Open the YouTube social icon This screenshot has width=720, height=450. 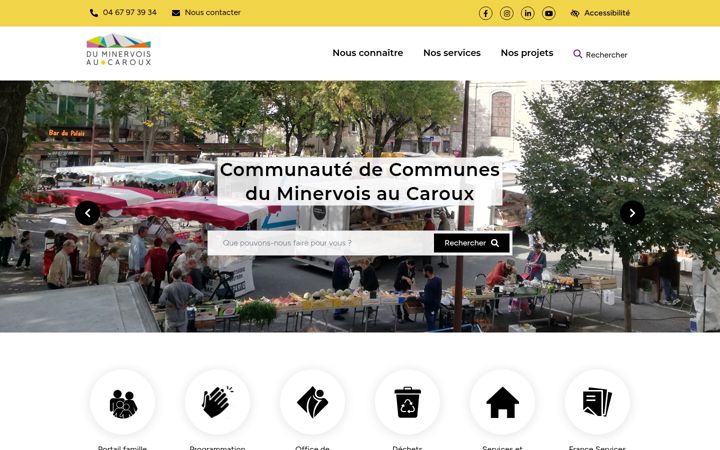point(549,13)
